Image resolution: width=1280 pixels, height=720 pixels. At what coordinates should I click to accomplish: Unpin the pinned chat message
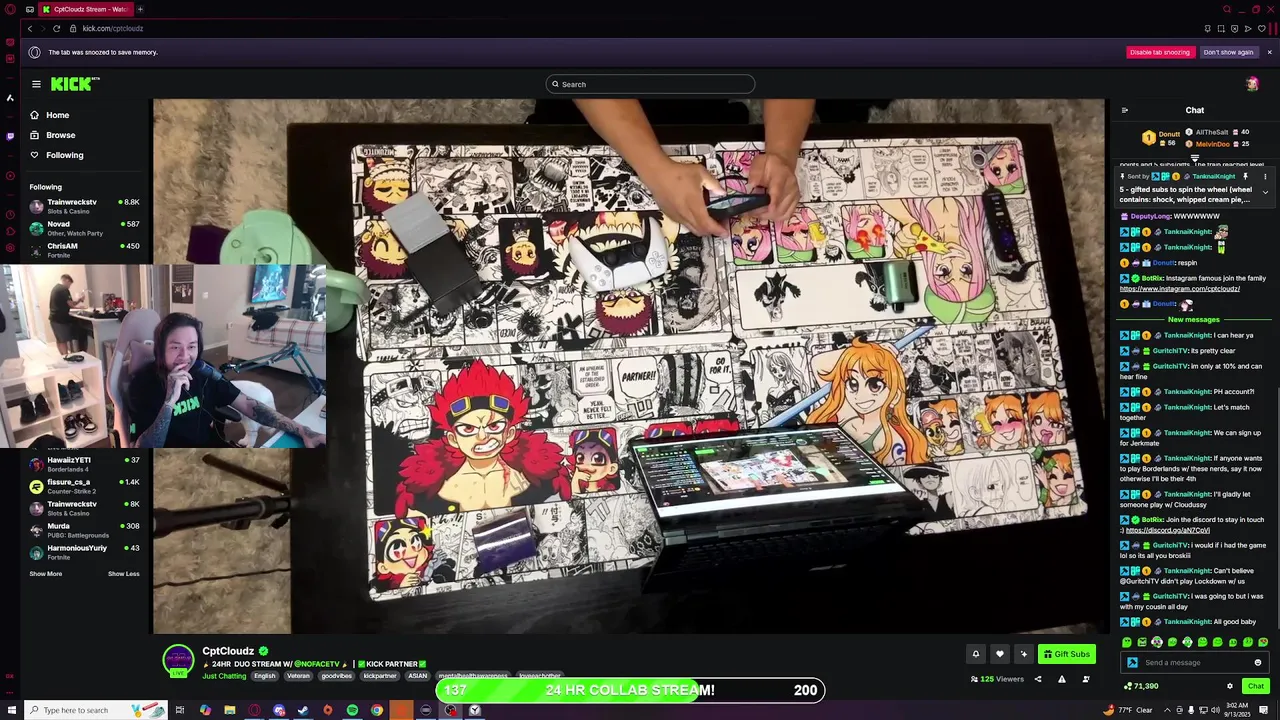click(1245, 176)
